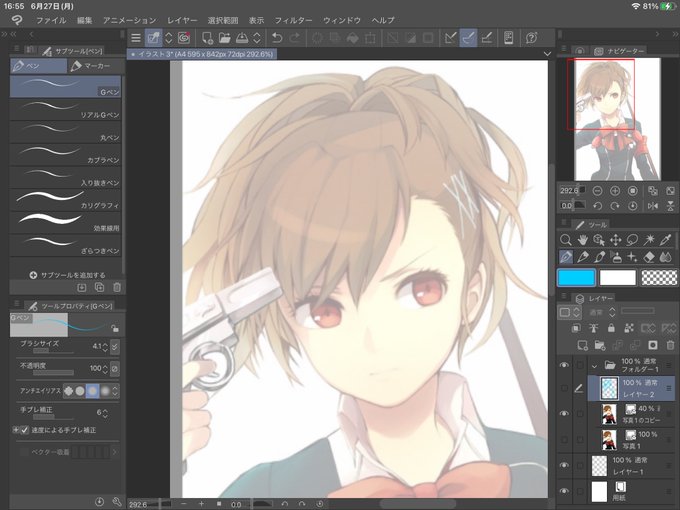Toggle visibility of フォルダー1 folder

pyautogui.click(x=564, y=365)
